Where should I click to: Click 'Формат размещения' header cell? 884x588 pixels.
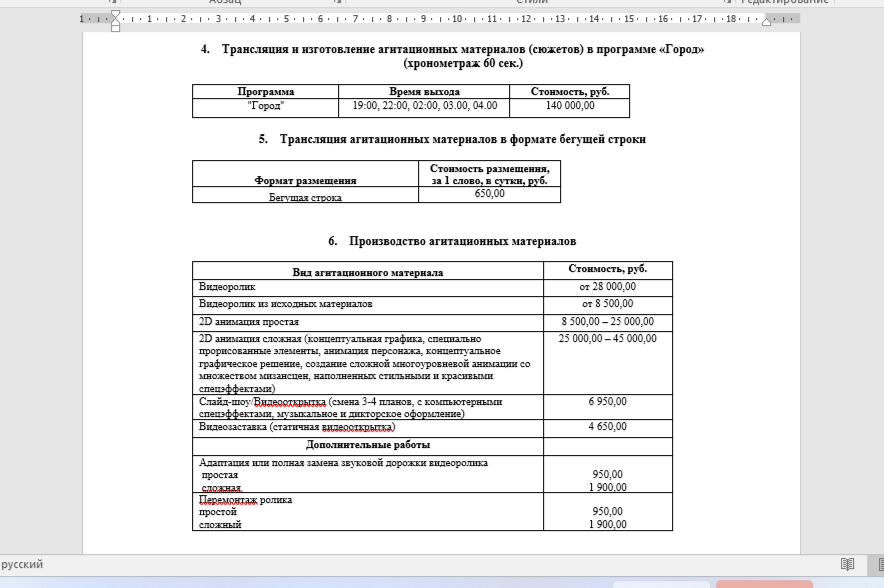[x=305, y=174]
